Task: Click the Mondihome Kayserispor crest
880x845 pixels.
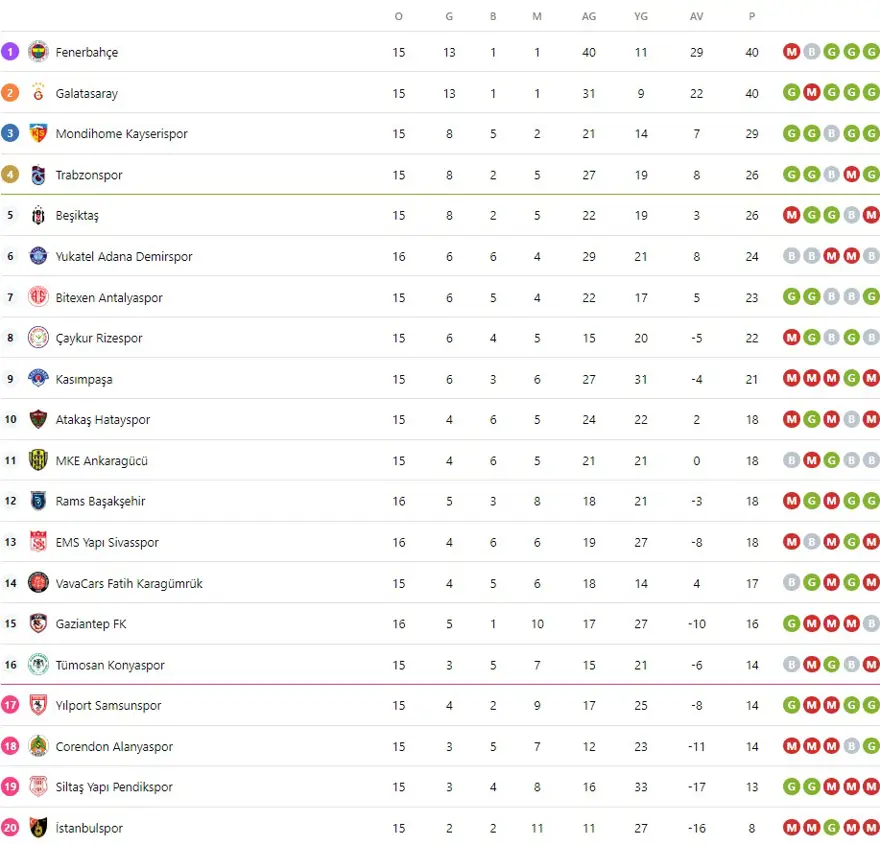Action: click(x=38, y=134)
